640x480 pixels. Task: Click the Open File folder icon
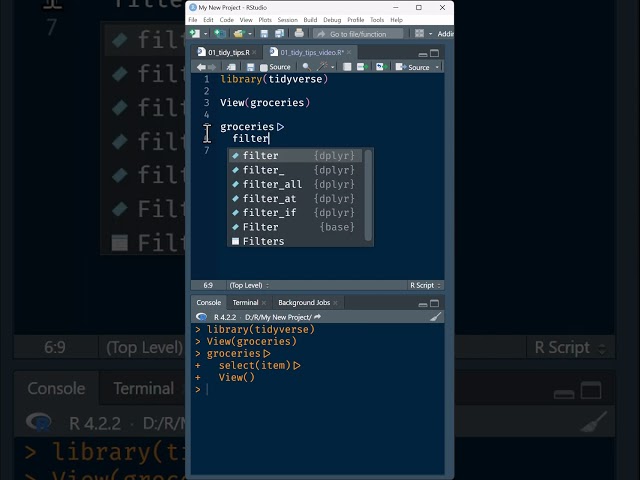point(238,34)
